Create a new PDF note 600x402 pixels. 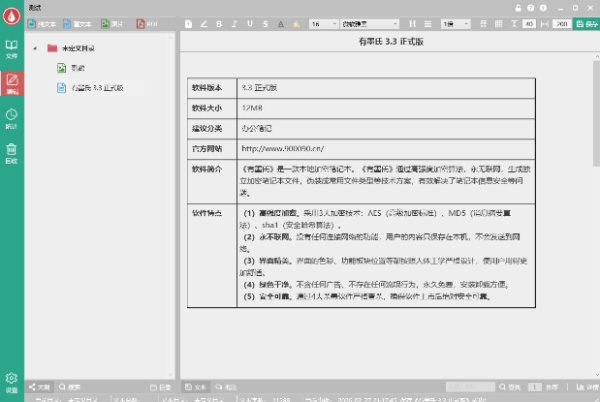[147, 24]
